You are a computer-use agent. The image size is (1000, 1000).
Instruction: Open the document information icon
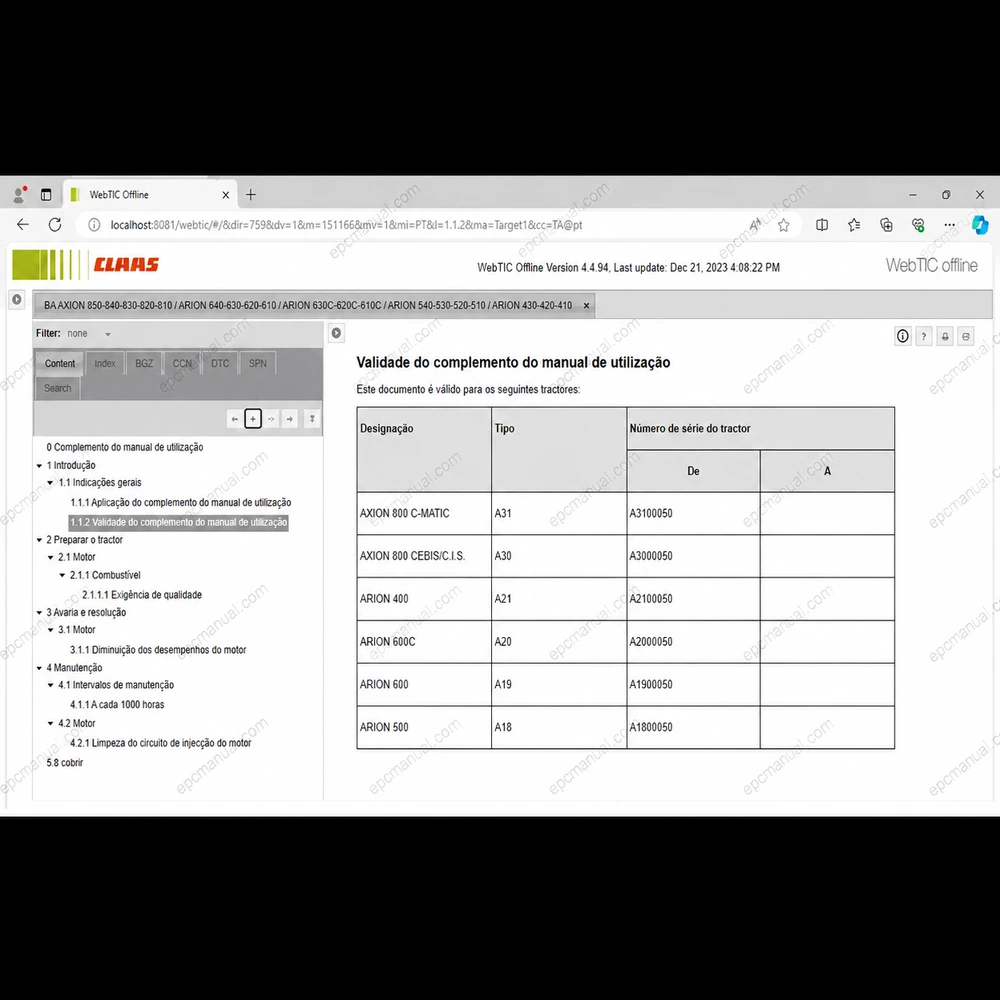(902, 336)
